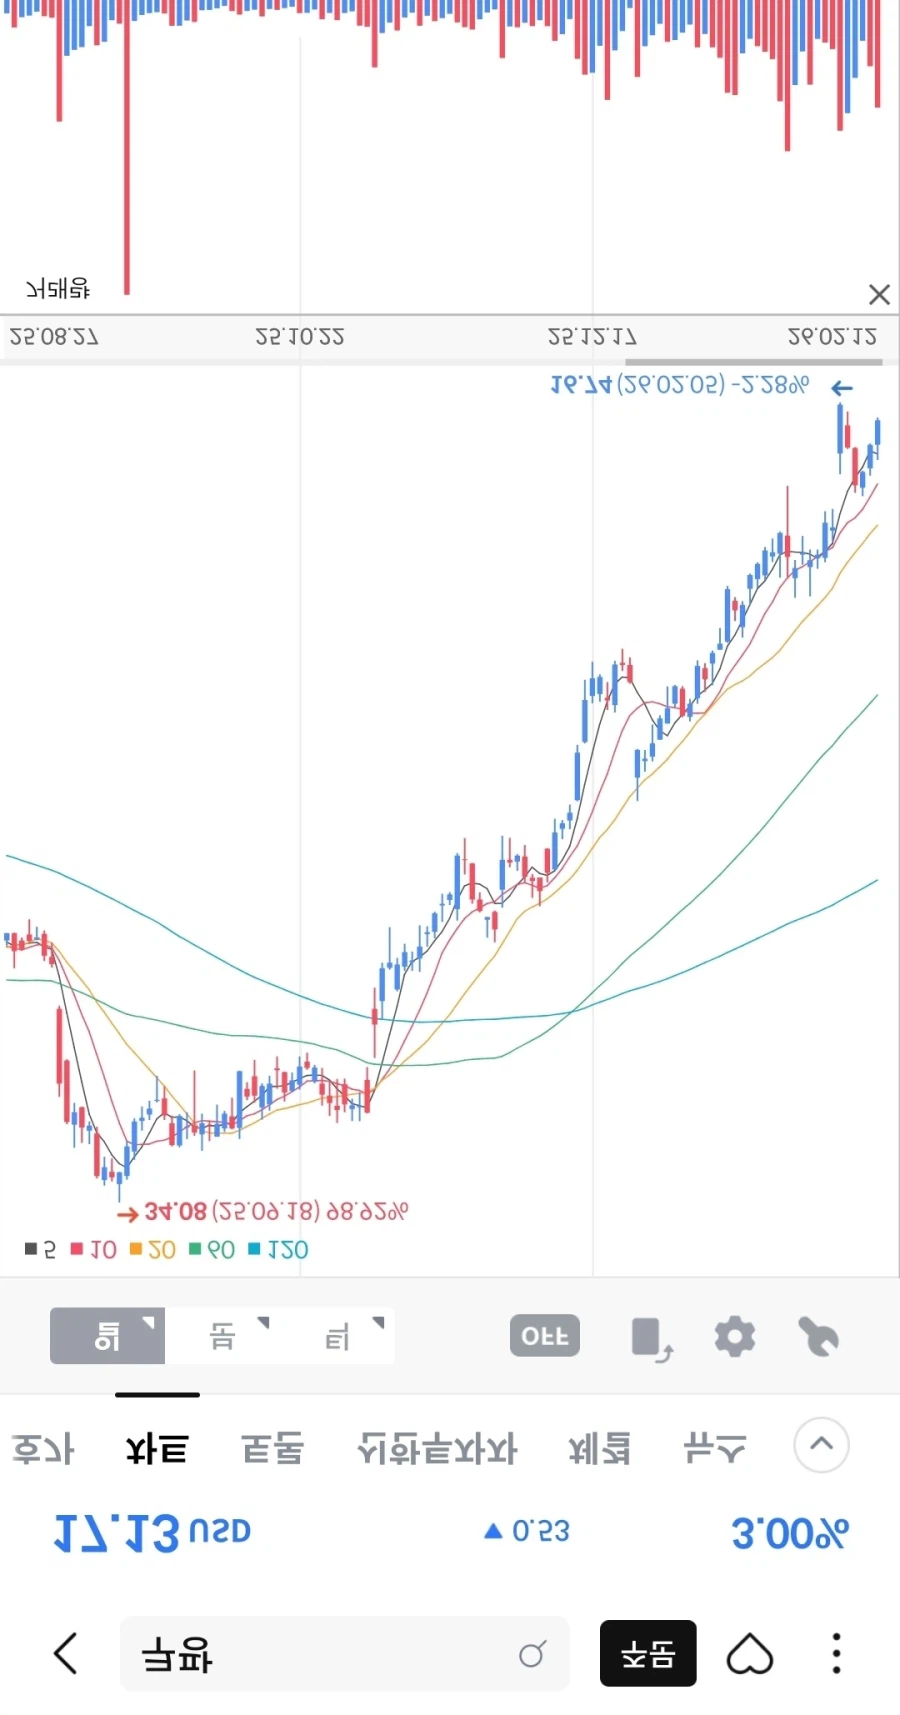
Task: Close the 거래량 volume panel with the X
Action: pyautogui.click(x=879, y=294)
